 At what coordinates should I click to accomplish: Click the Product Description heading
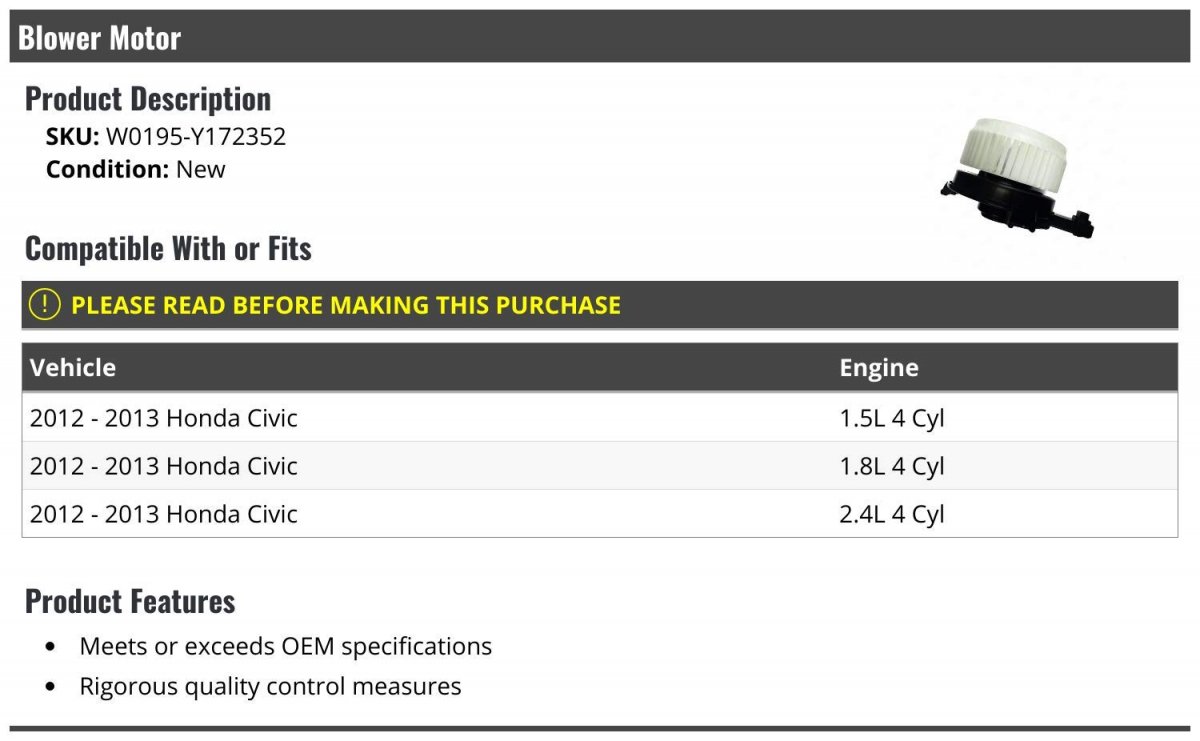148,99
